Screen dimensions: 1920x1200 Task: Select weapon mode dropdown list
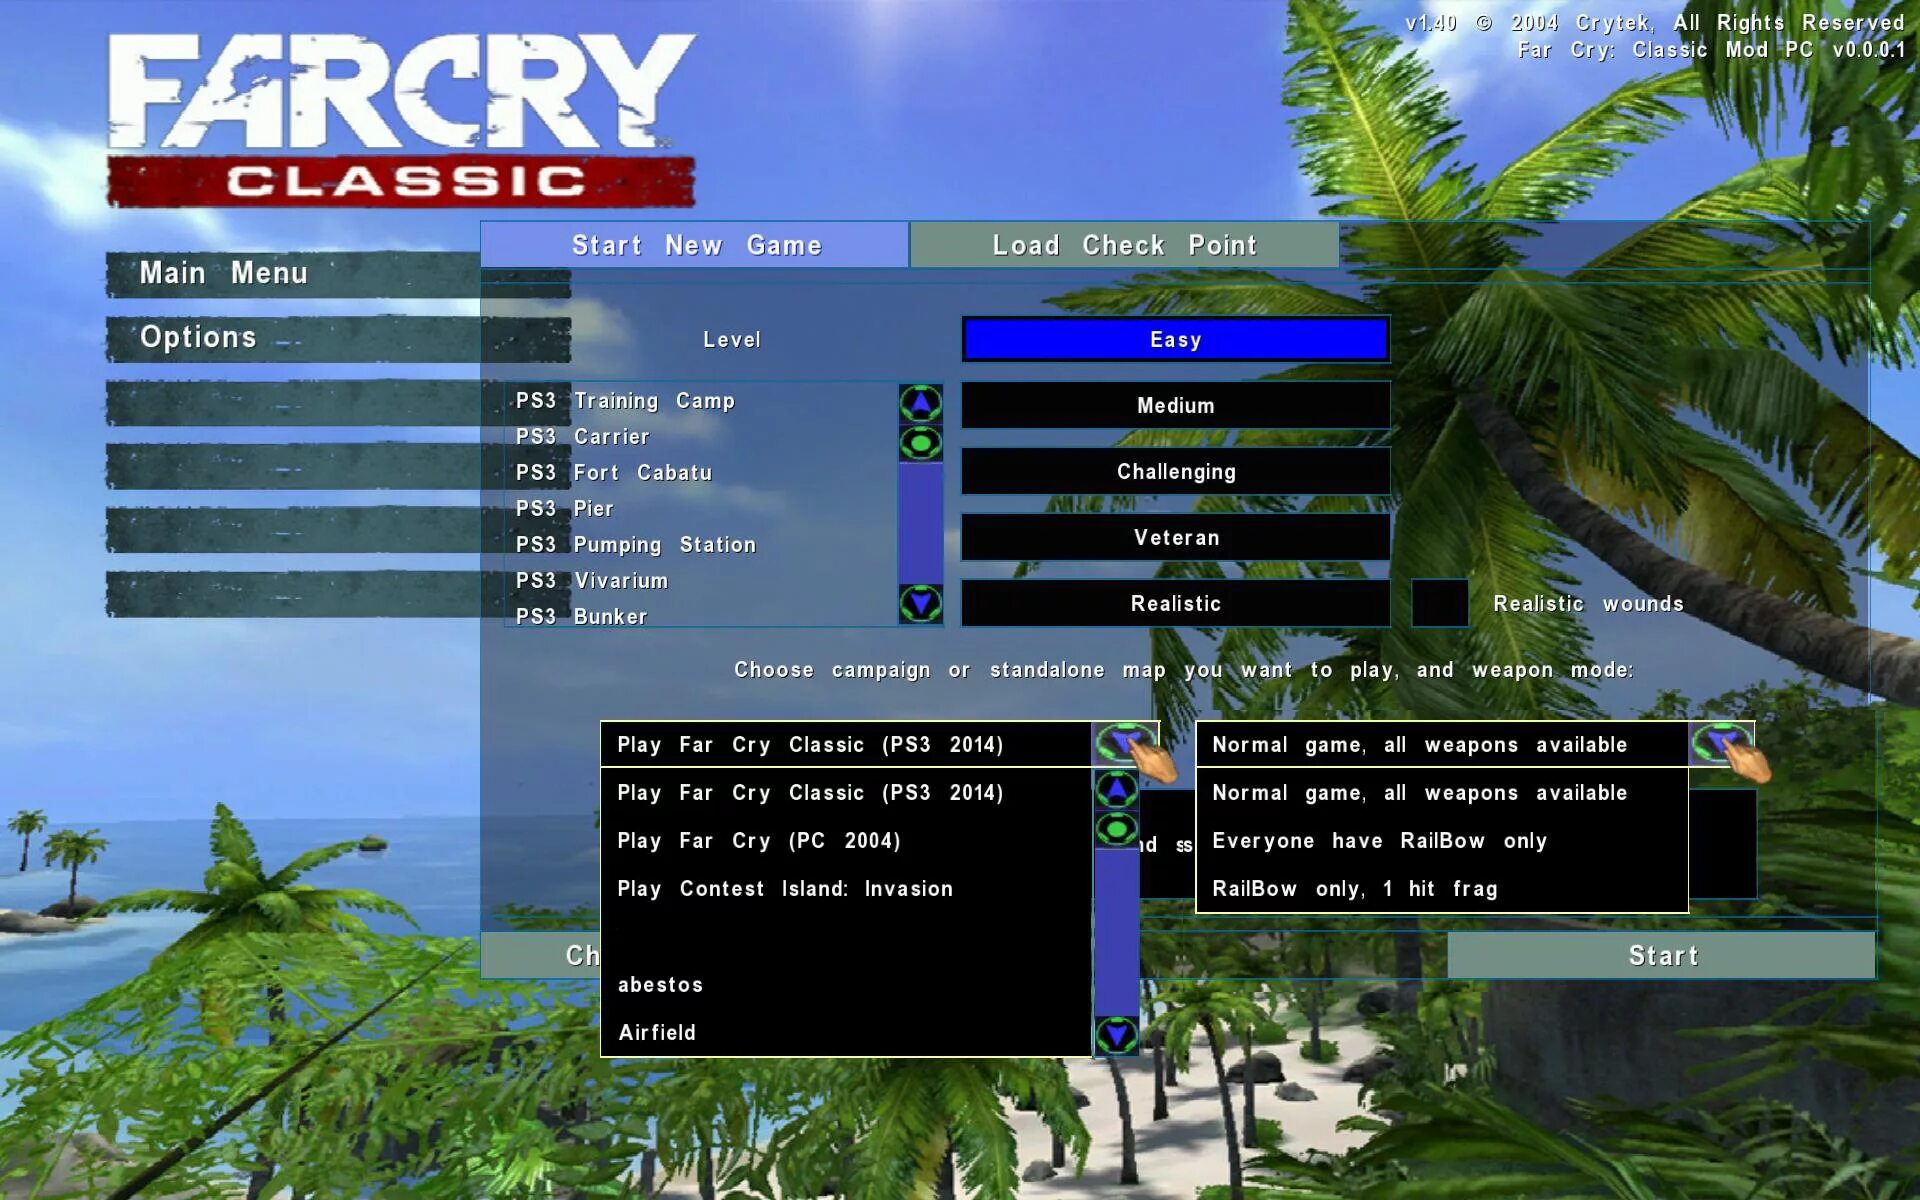pyautogui.click(x=1439, y=745)
